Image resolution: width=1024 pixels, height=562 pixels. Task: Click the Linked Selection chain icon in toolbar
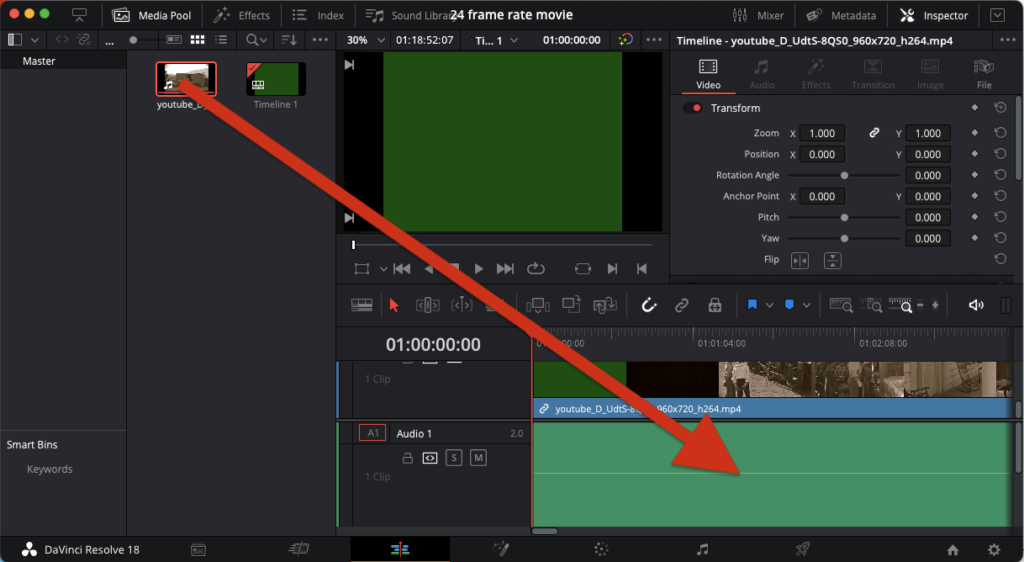(681, 305)
